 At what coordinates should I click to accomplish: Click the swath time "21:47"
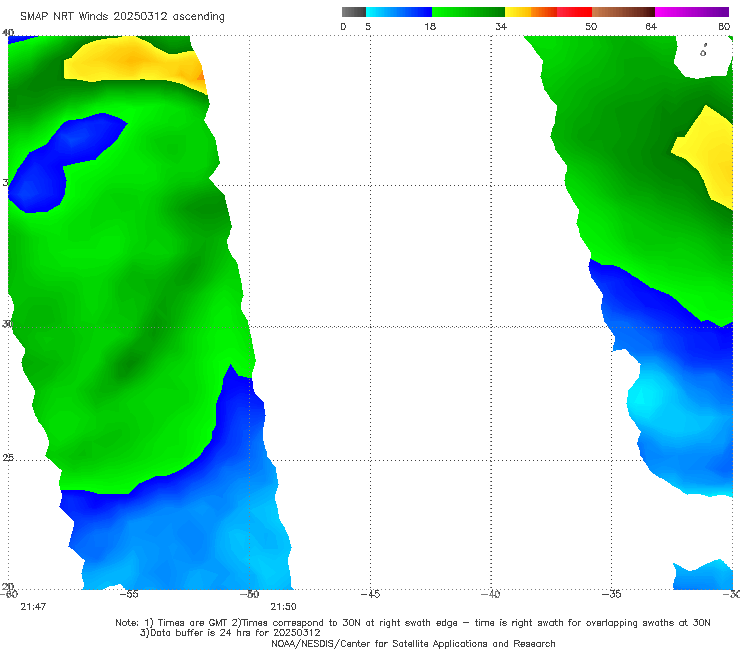point(33,607)
